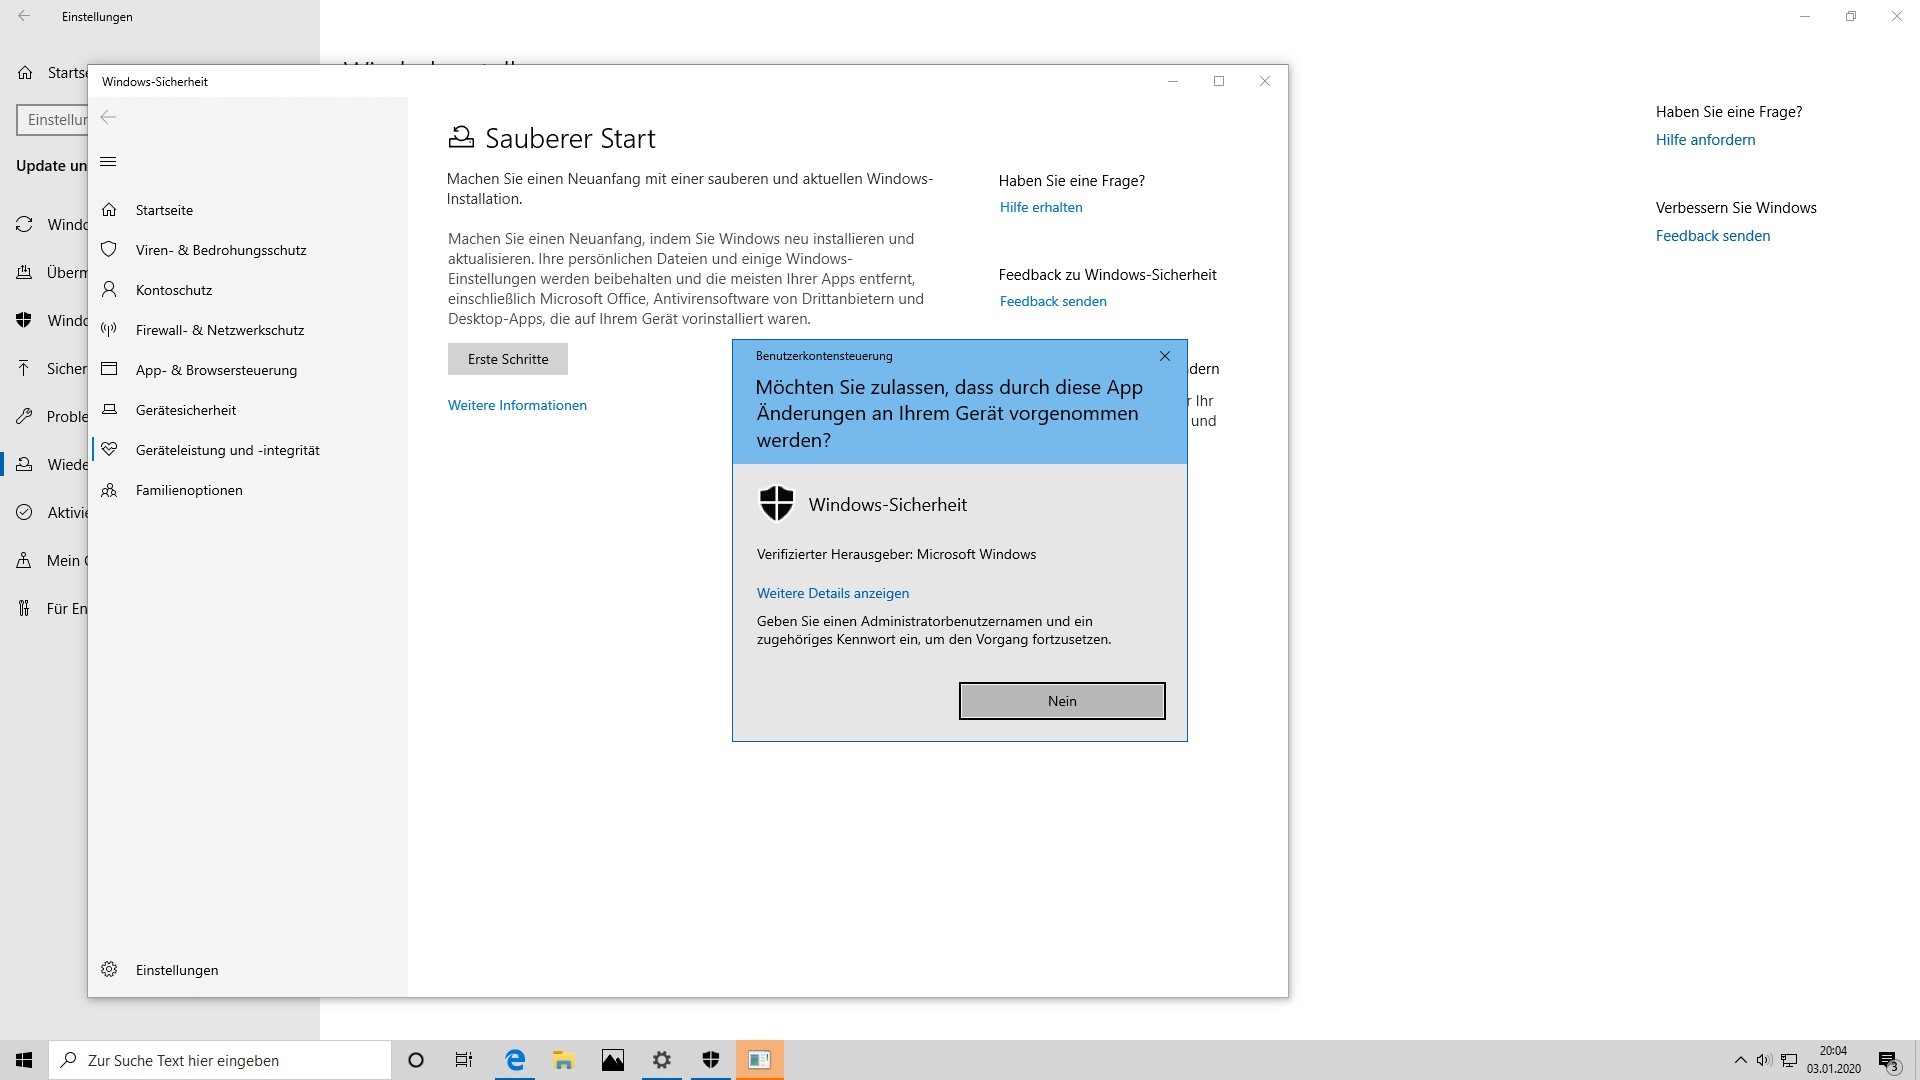Click the update sync icon in Einstellungen sidebar
1920x1080 pixels.
coord(24,224)
